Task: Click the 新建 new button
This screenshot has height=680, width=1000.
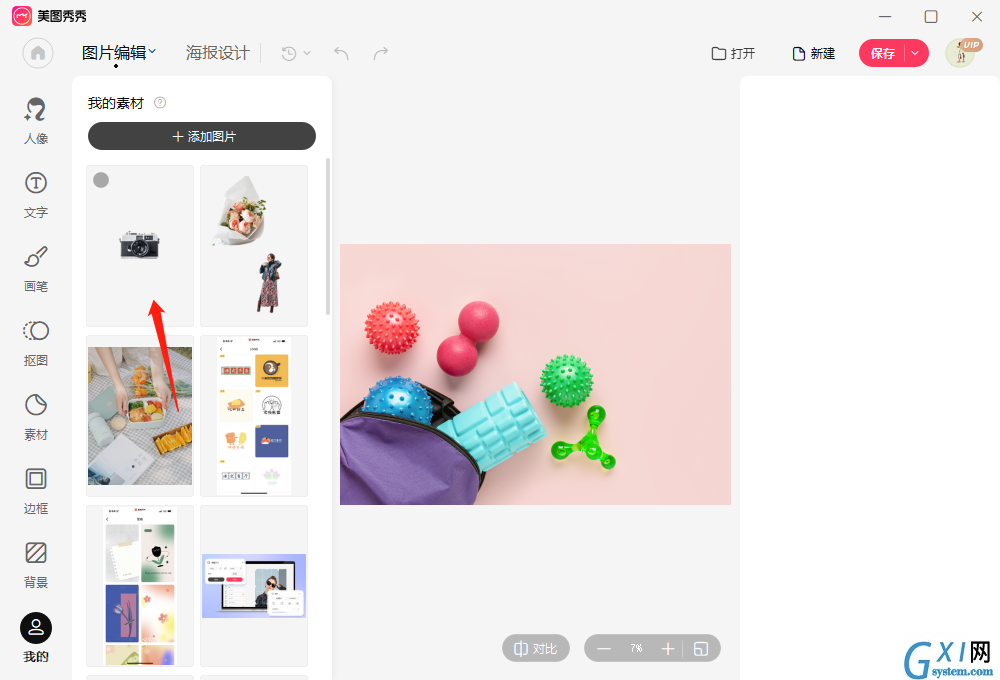Action: pos(814,54)
